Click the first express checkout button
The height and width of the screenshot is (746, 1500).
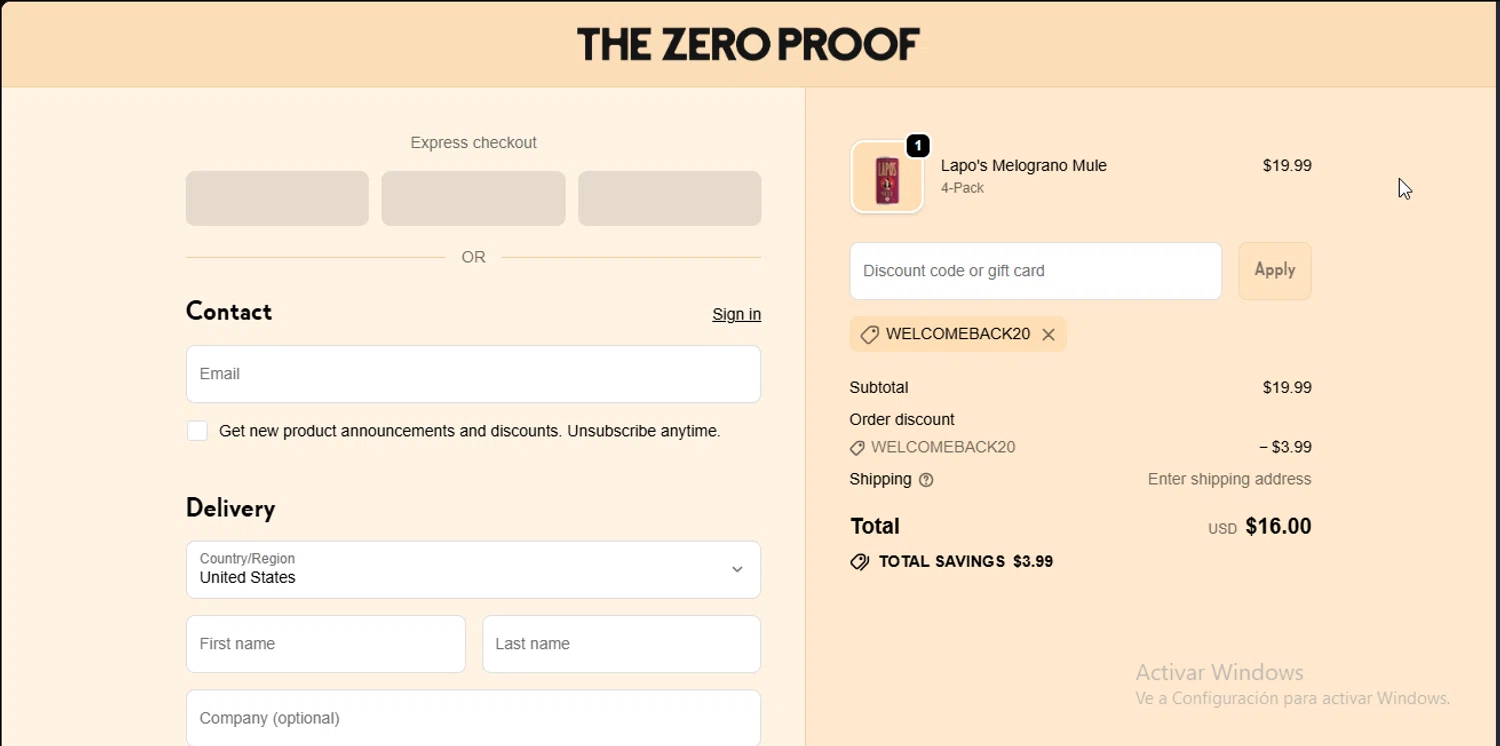(x=277, y=198)
